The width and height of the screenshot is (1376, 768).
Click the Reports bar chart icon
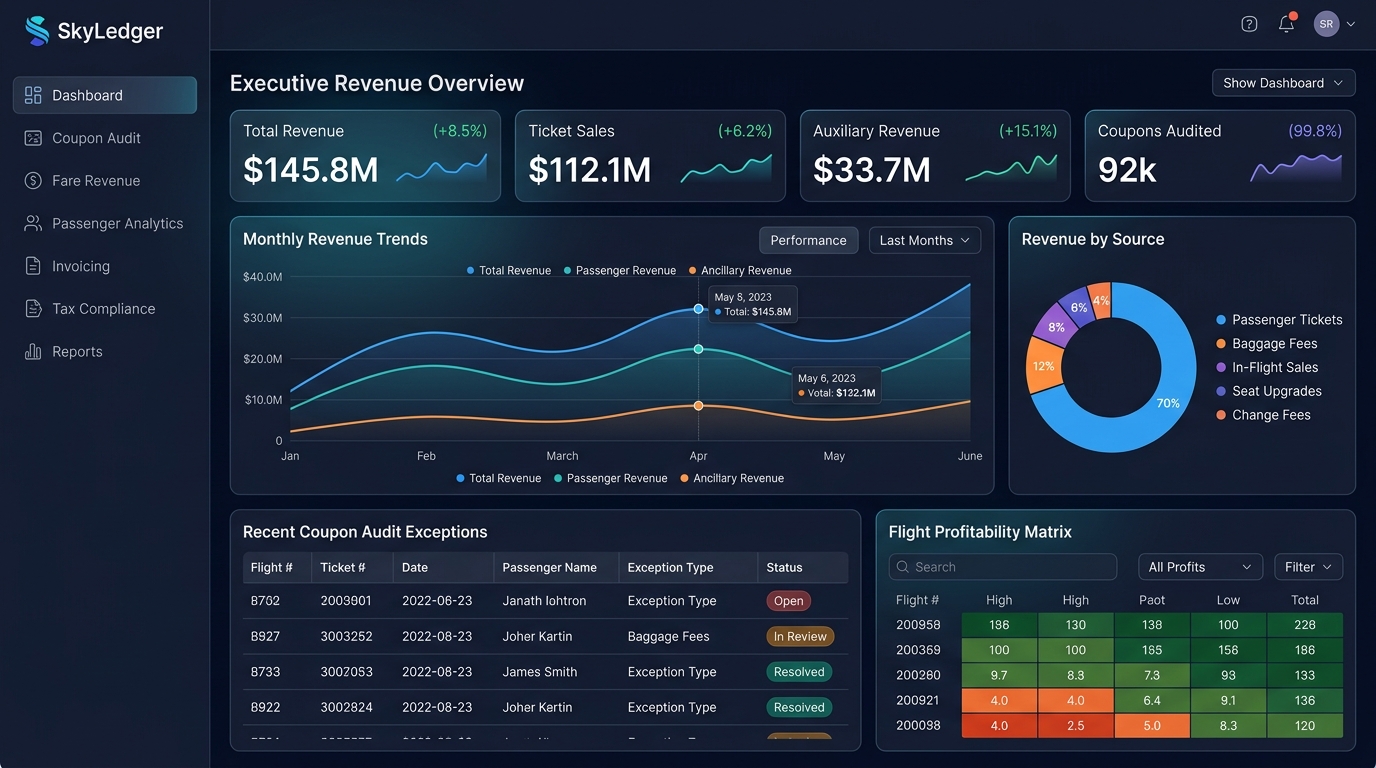pos(33,351)
